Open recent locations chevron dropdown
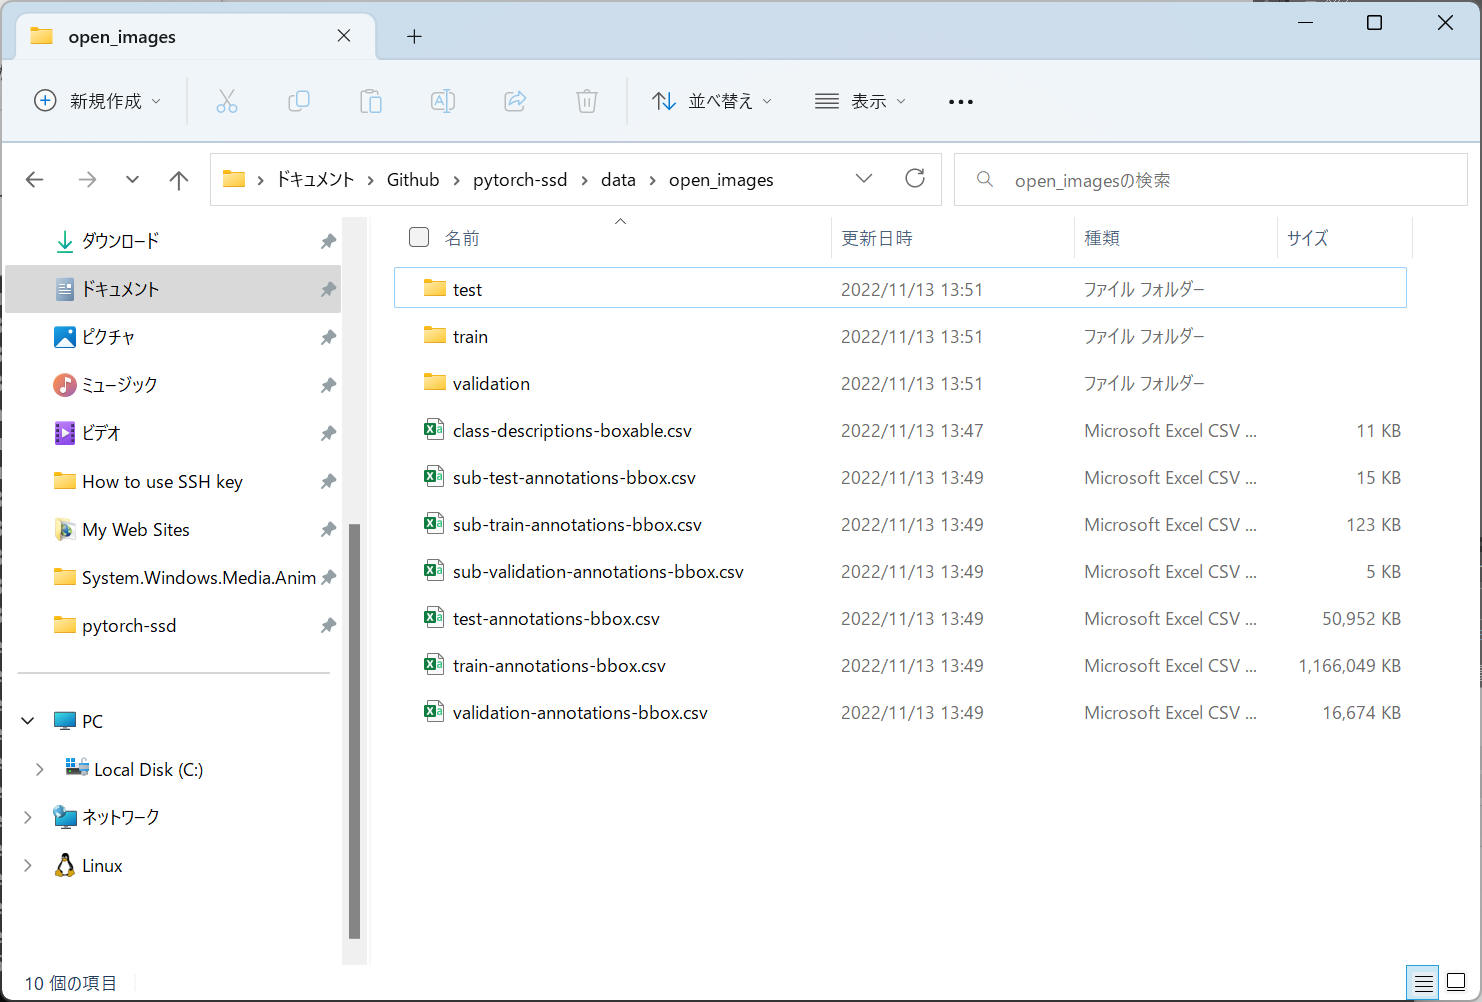The height and width of the screenshot is (1002, 1482). pyautogui.click(x=132, y=180)
